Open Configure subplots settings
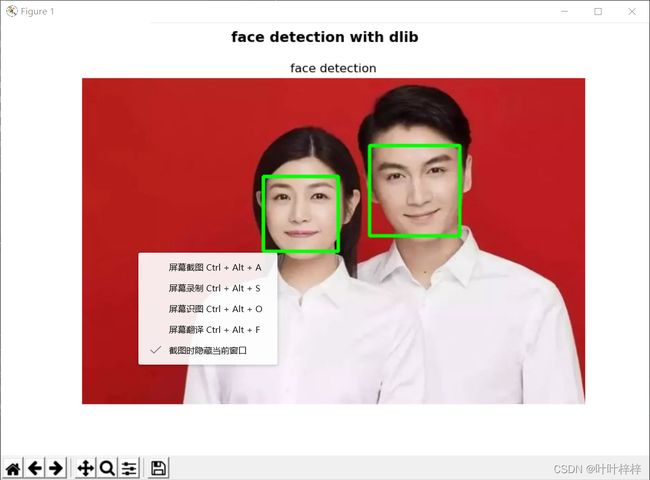This screenshot has height=480, width=650. tap(129, 468)
